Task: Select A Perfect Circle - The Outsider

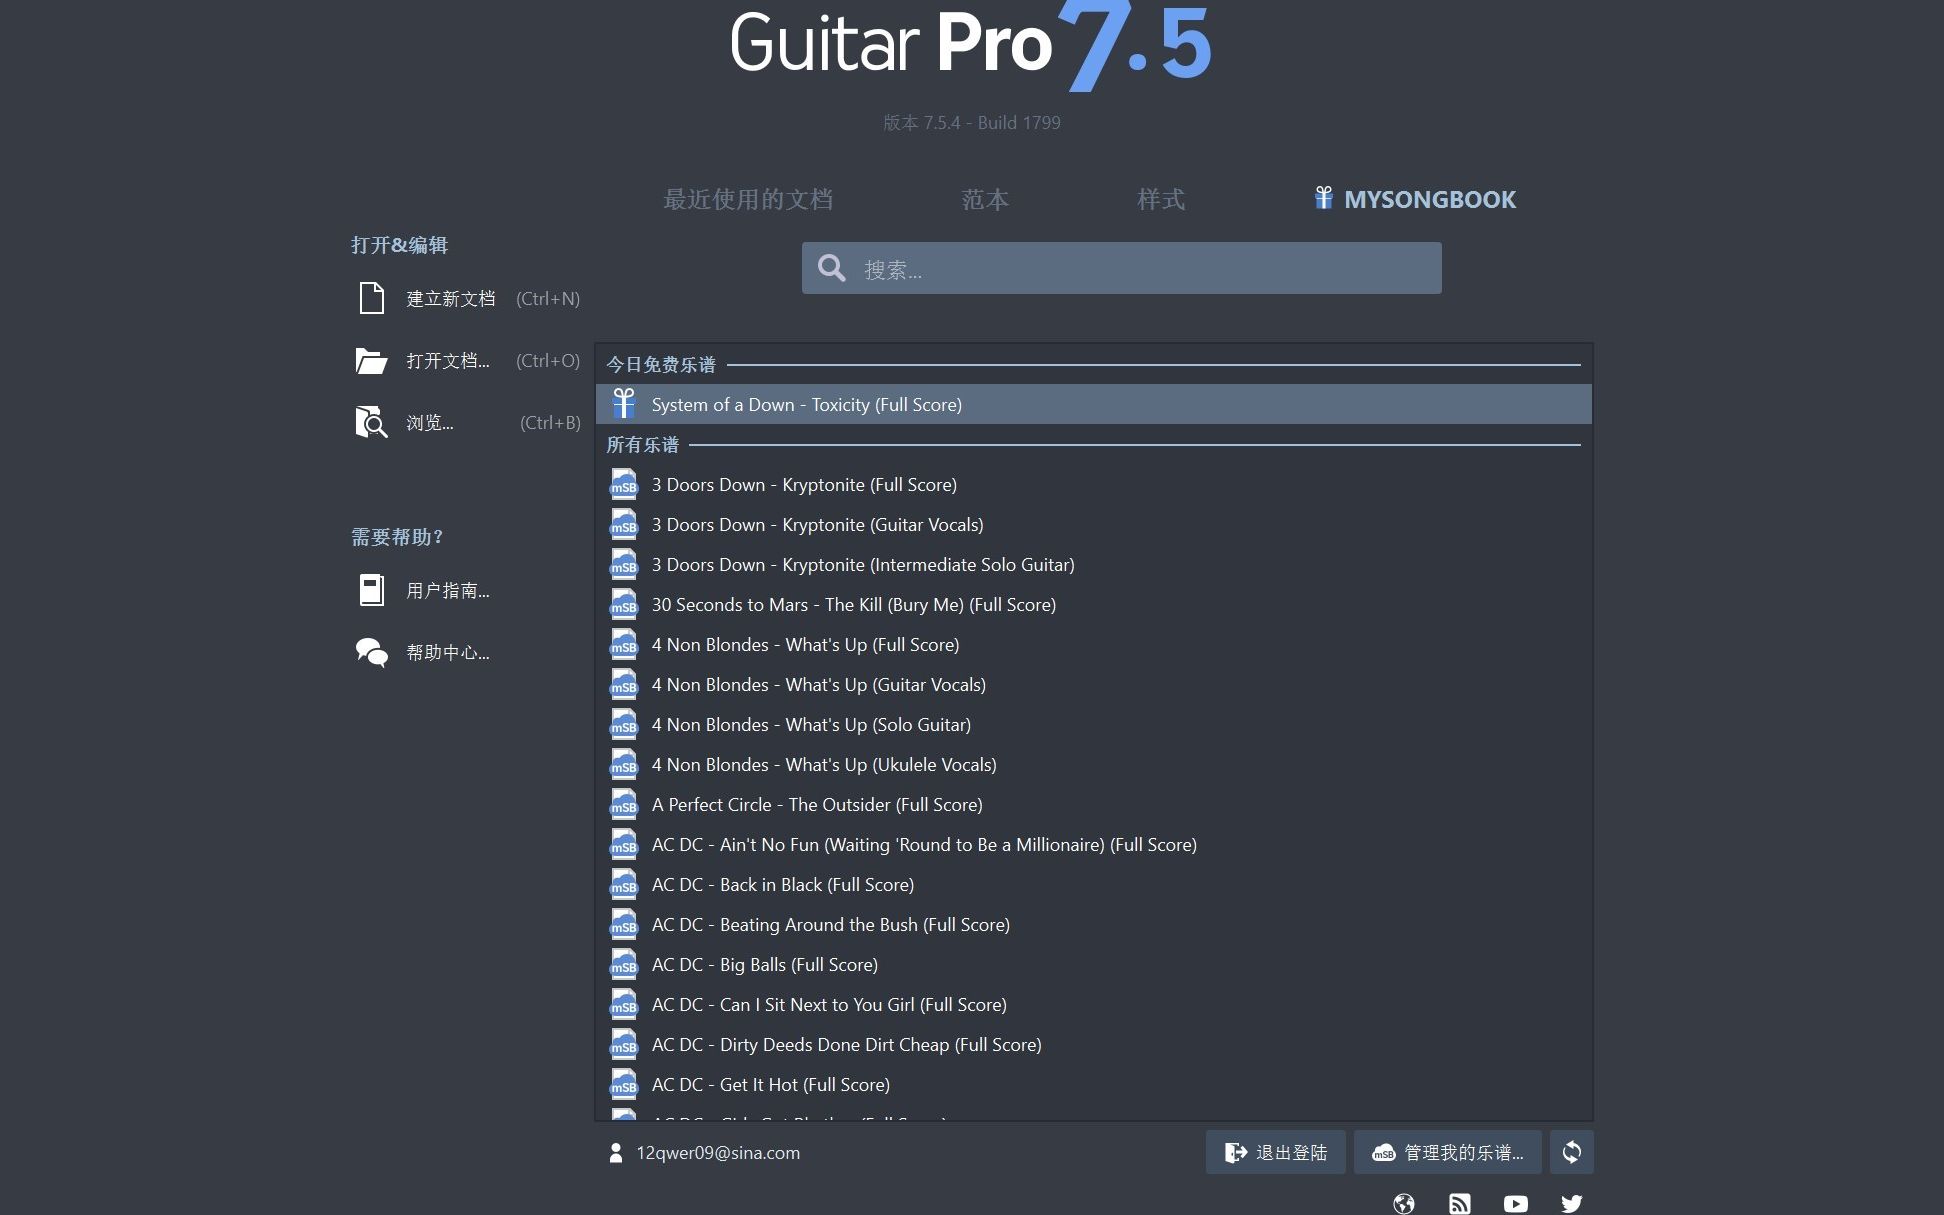Action: coord(1094,804)
